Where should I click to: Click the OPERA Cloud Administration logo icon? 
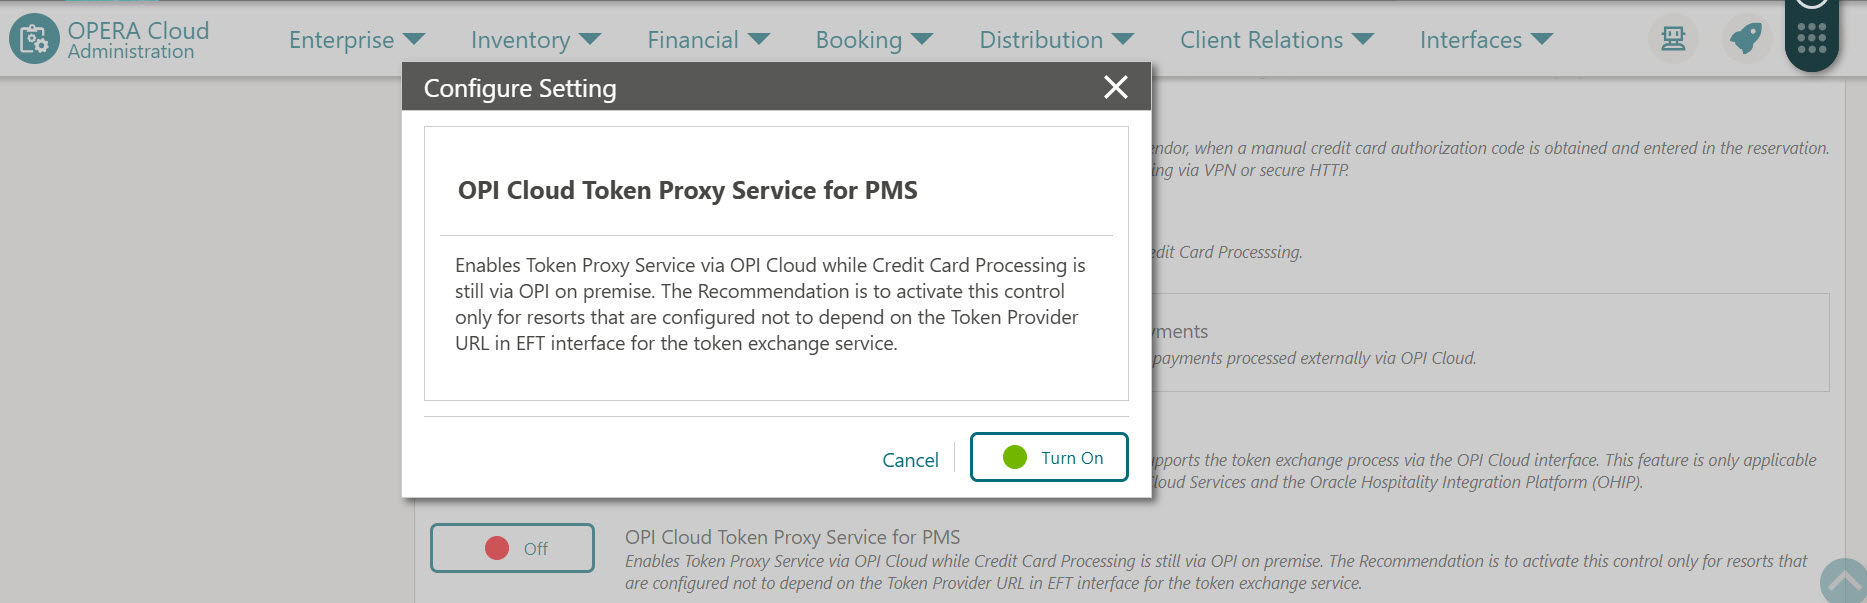pos(33,38)
